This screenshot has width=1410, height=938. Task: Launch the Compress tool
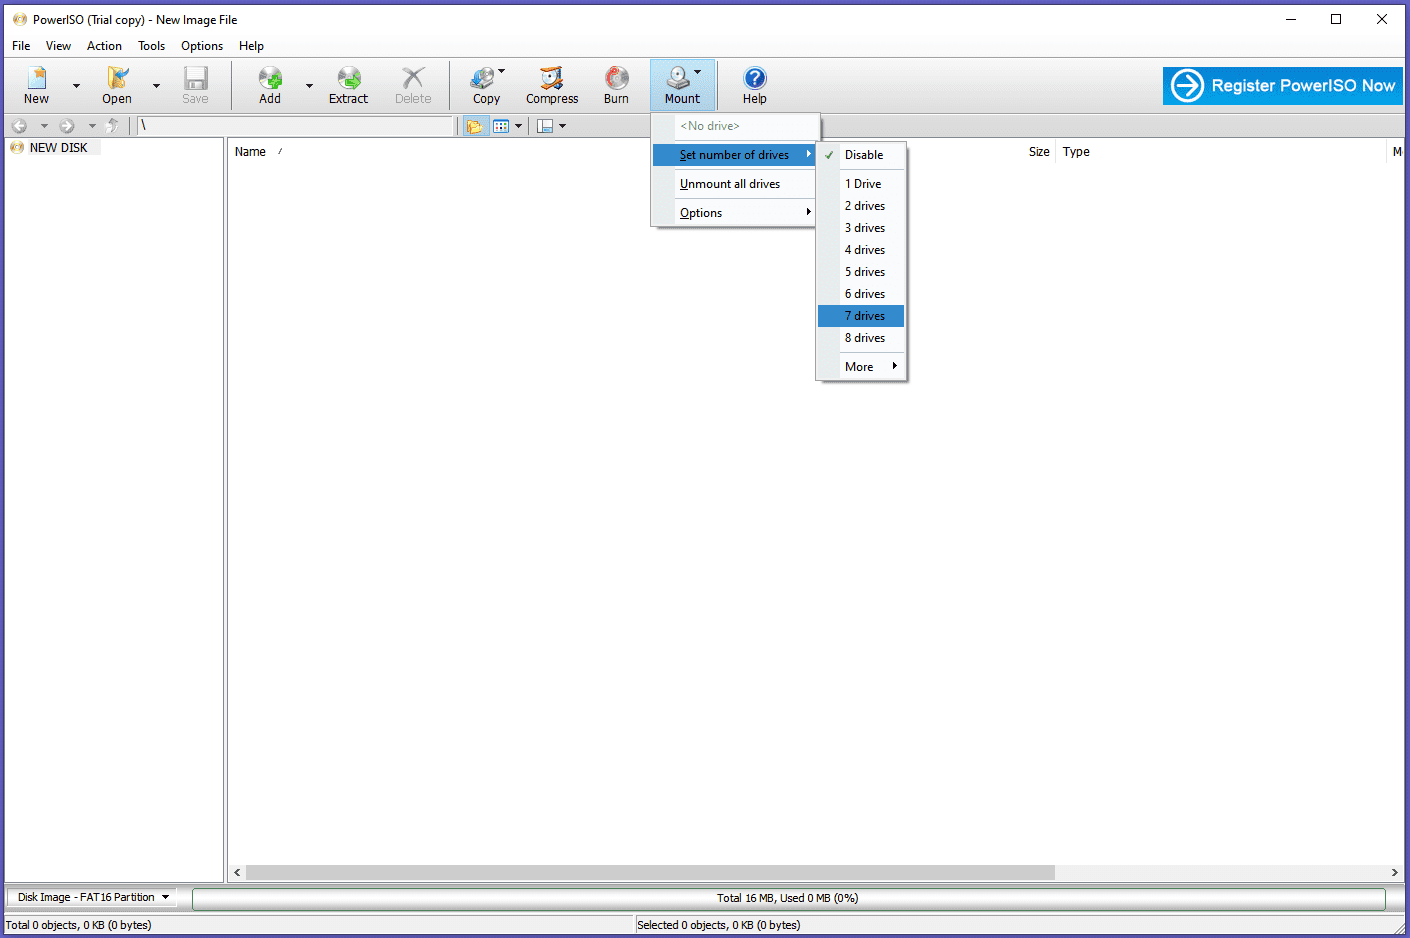point(552,85)
